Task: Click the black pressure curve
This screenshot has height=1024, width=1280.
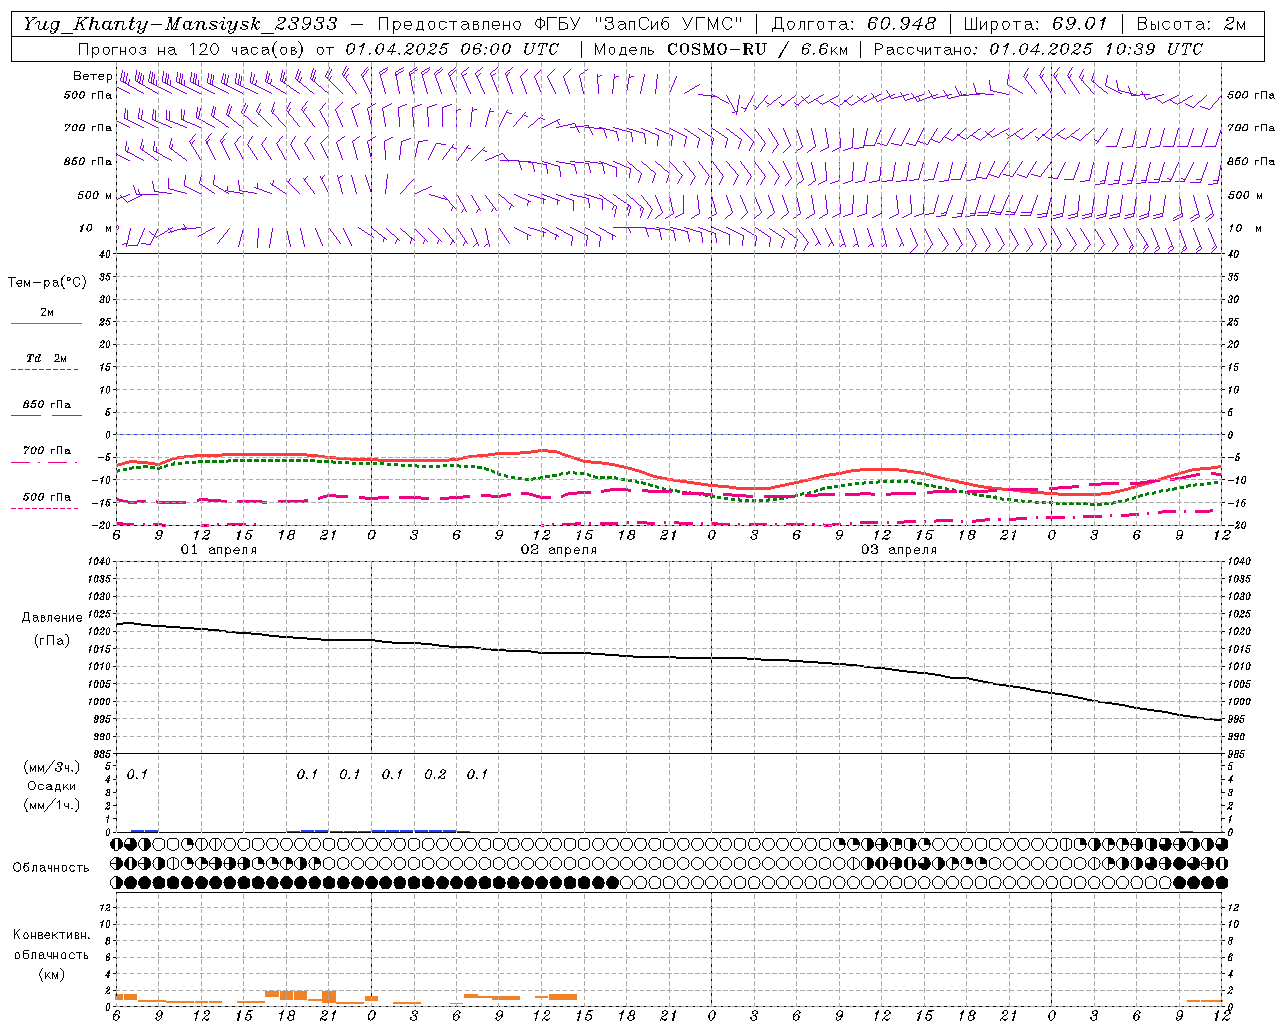Action: [x=670, y=657]
